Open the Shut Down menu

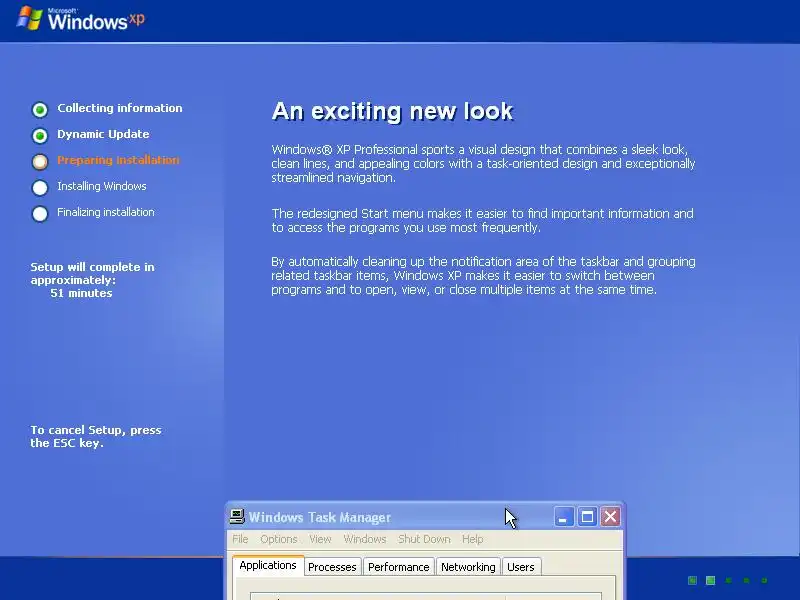[x=424, y=539]
